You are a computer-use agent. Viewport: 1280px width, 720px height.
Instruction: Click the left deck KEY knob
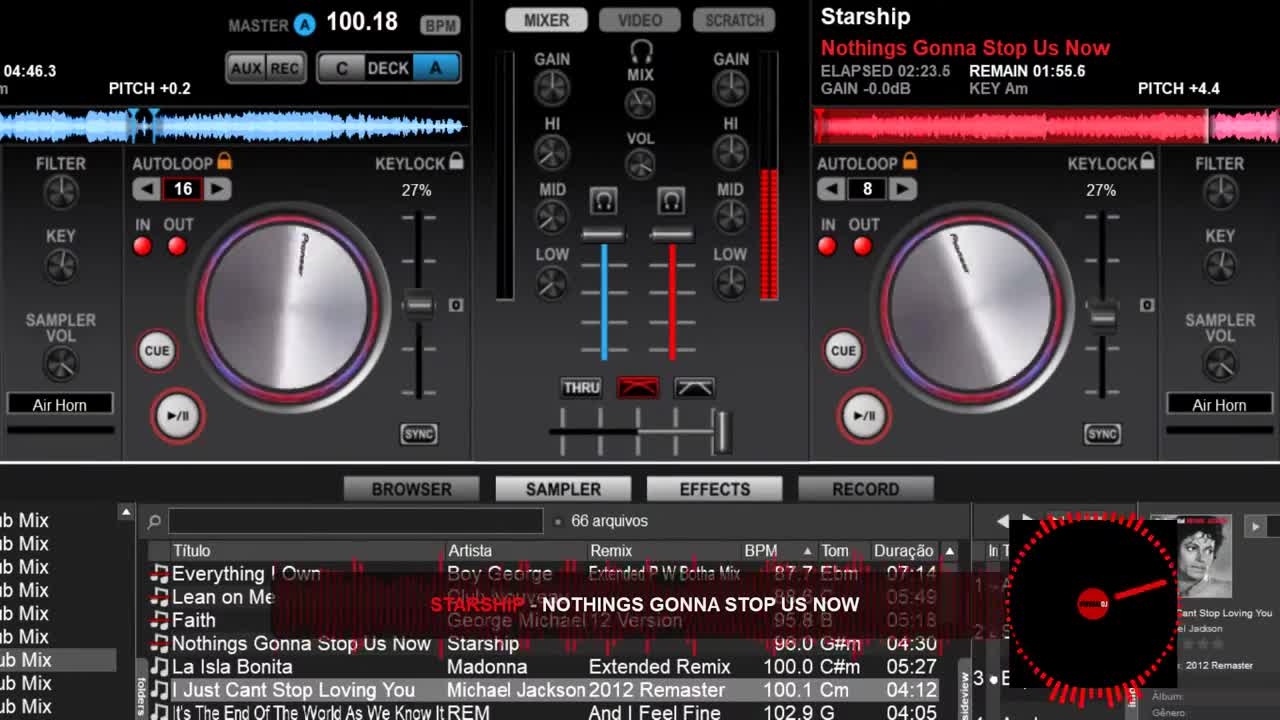pos(61,266)
